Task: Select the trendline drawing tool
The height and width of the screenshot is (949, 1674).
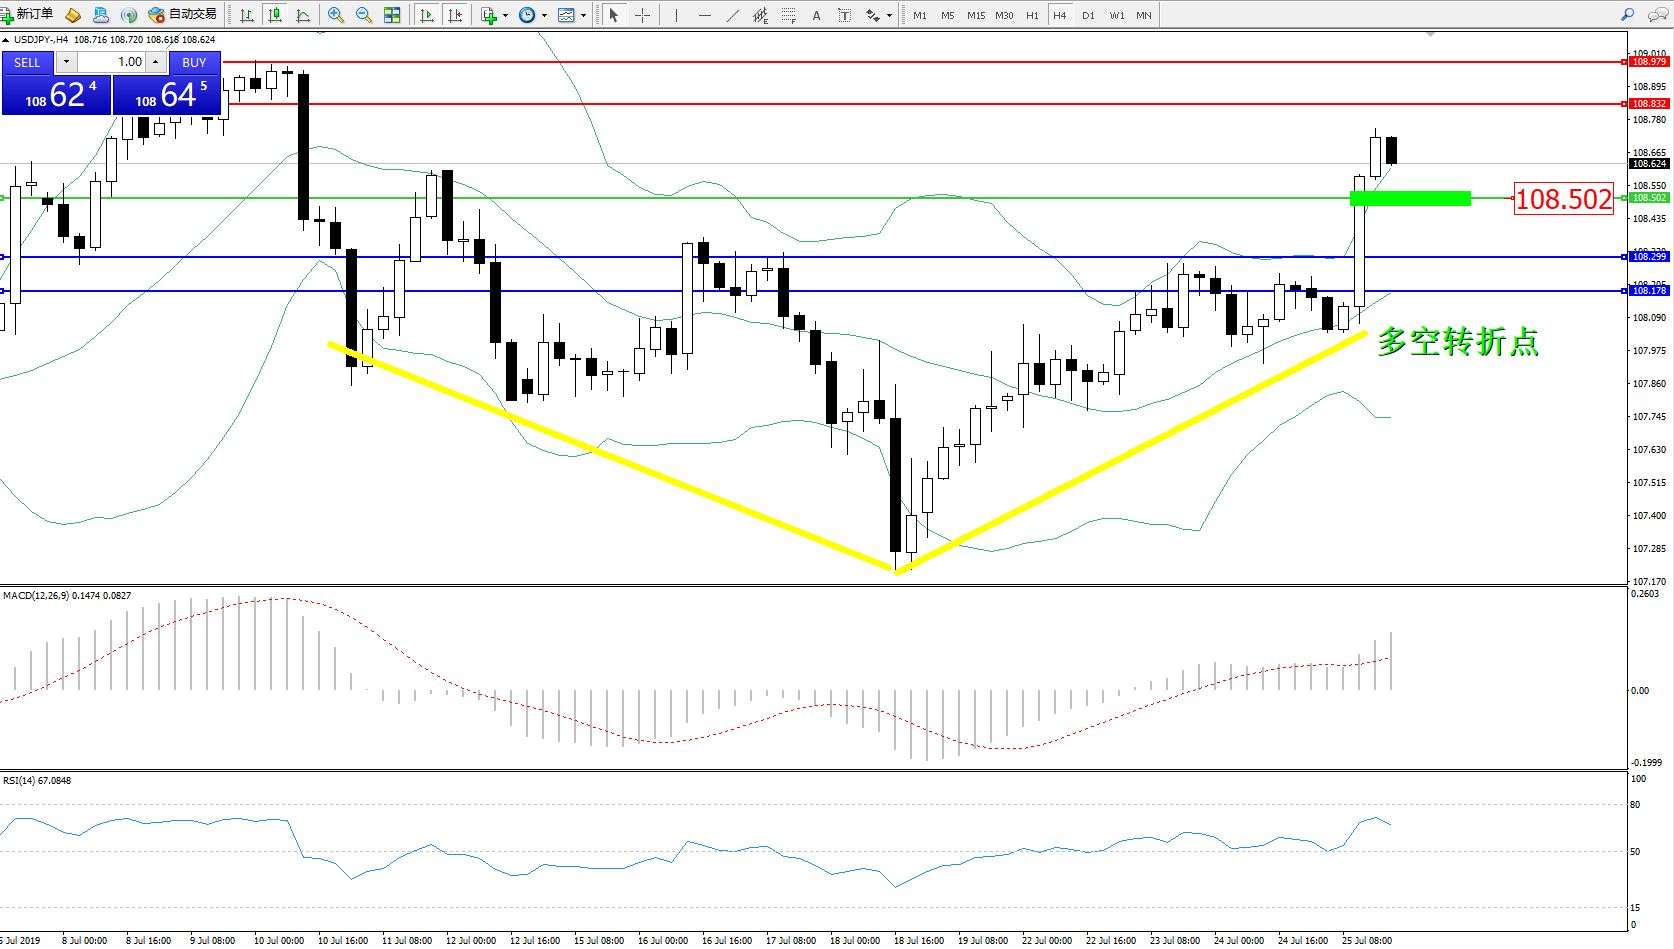Action: pos(733,15)
